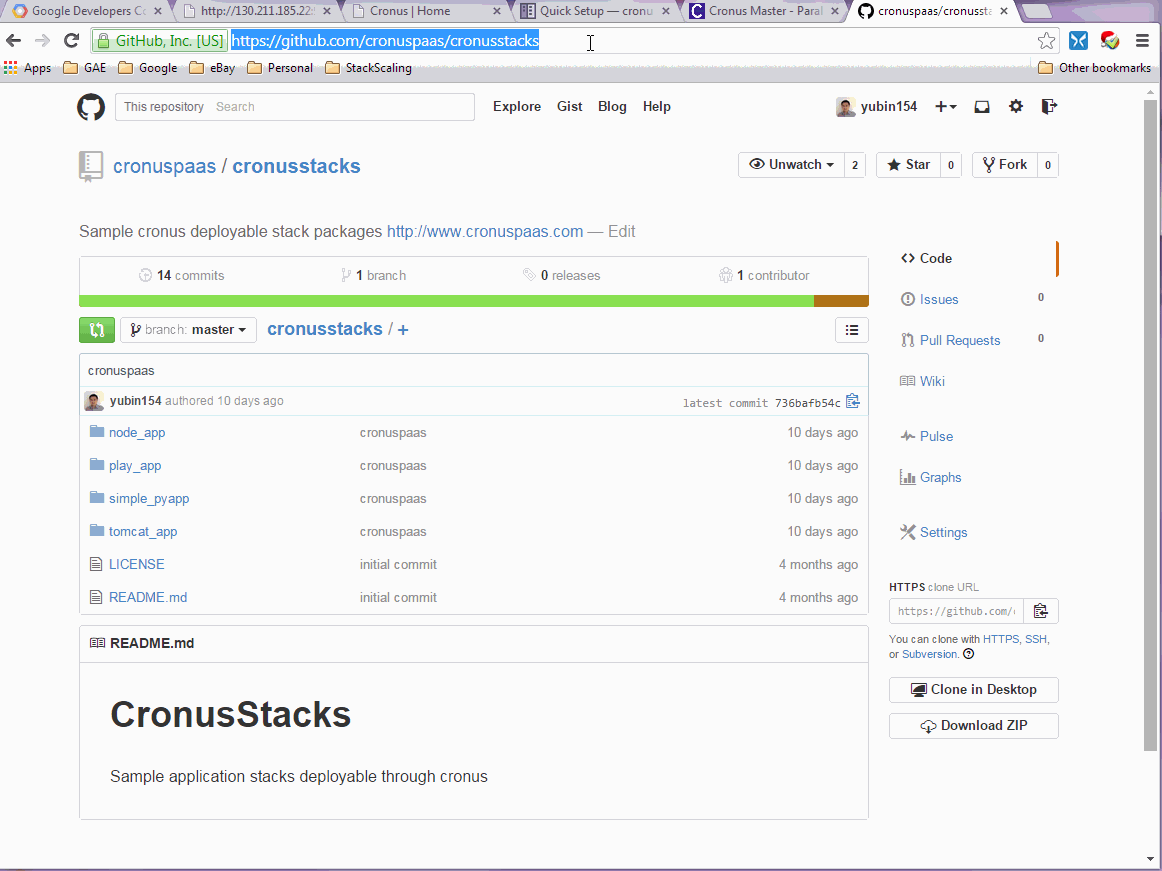This screenshot has height=871, width=1162.
Task: Reload the page with refresh button
Action: 71,41
